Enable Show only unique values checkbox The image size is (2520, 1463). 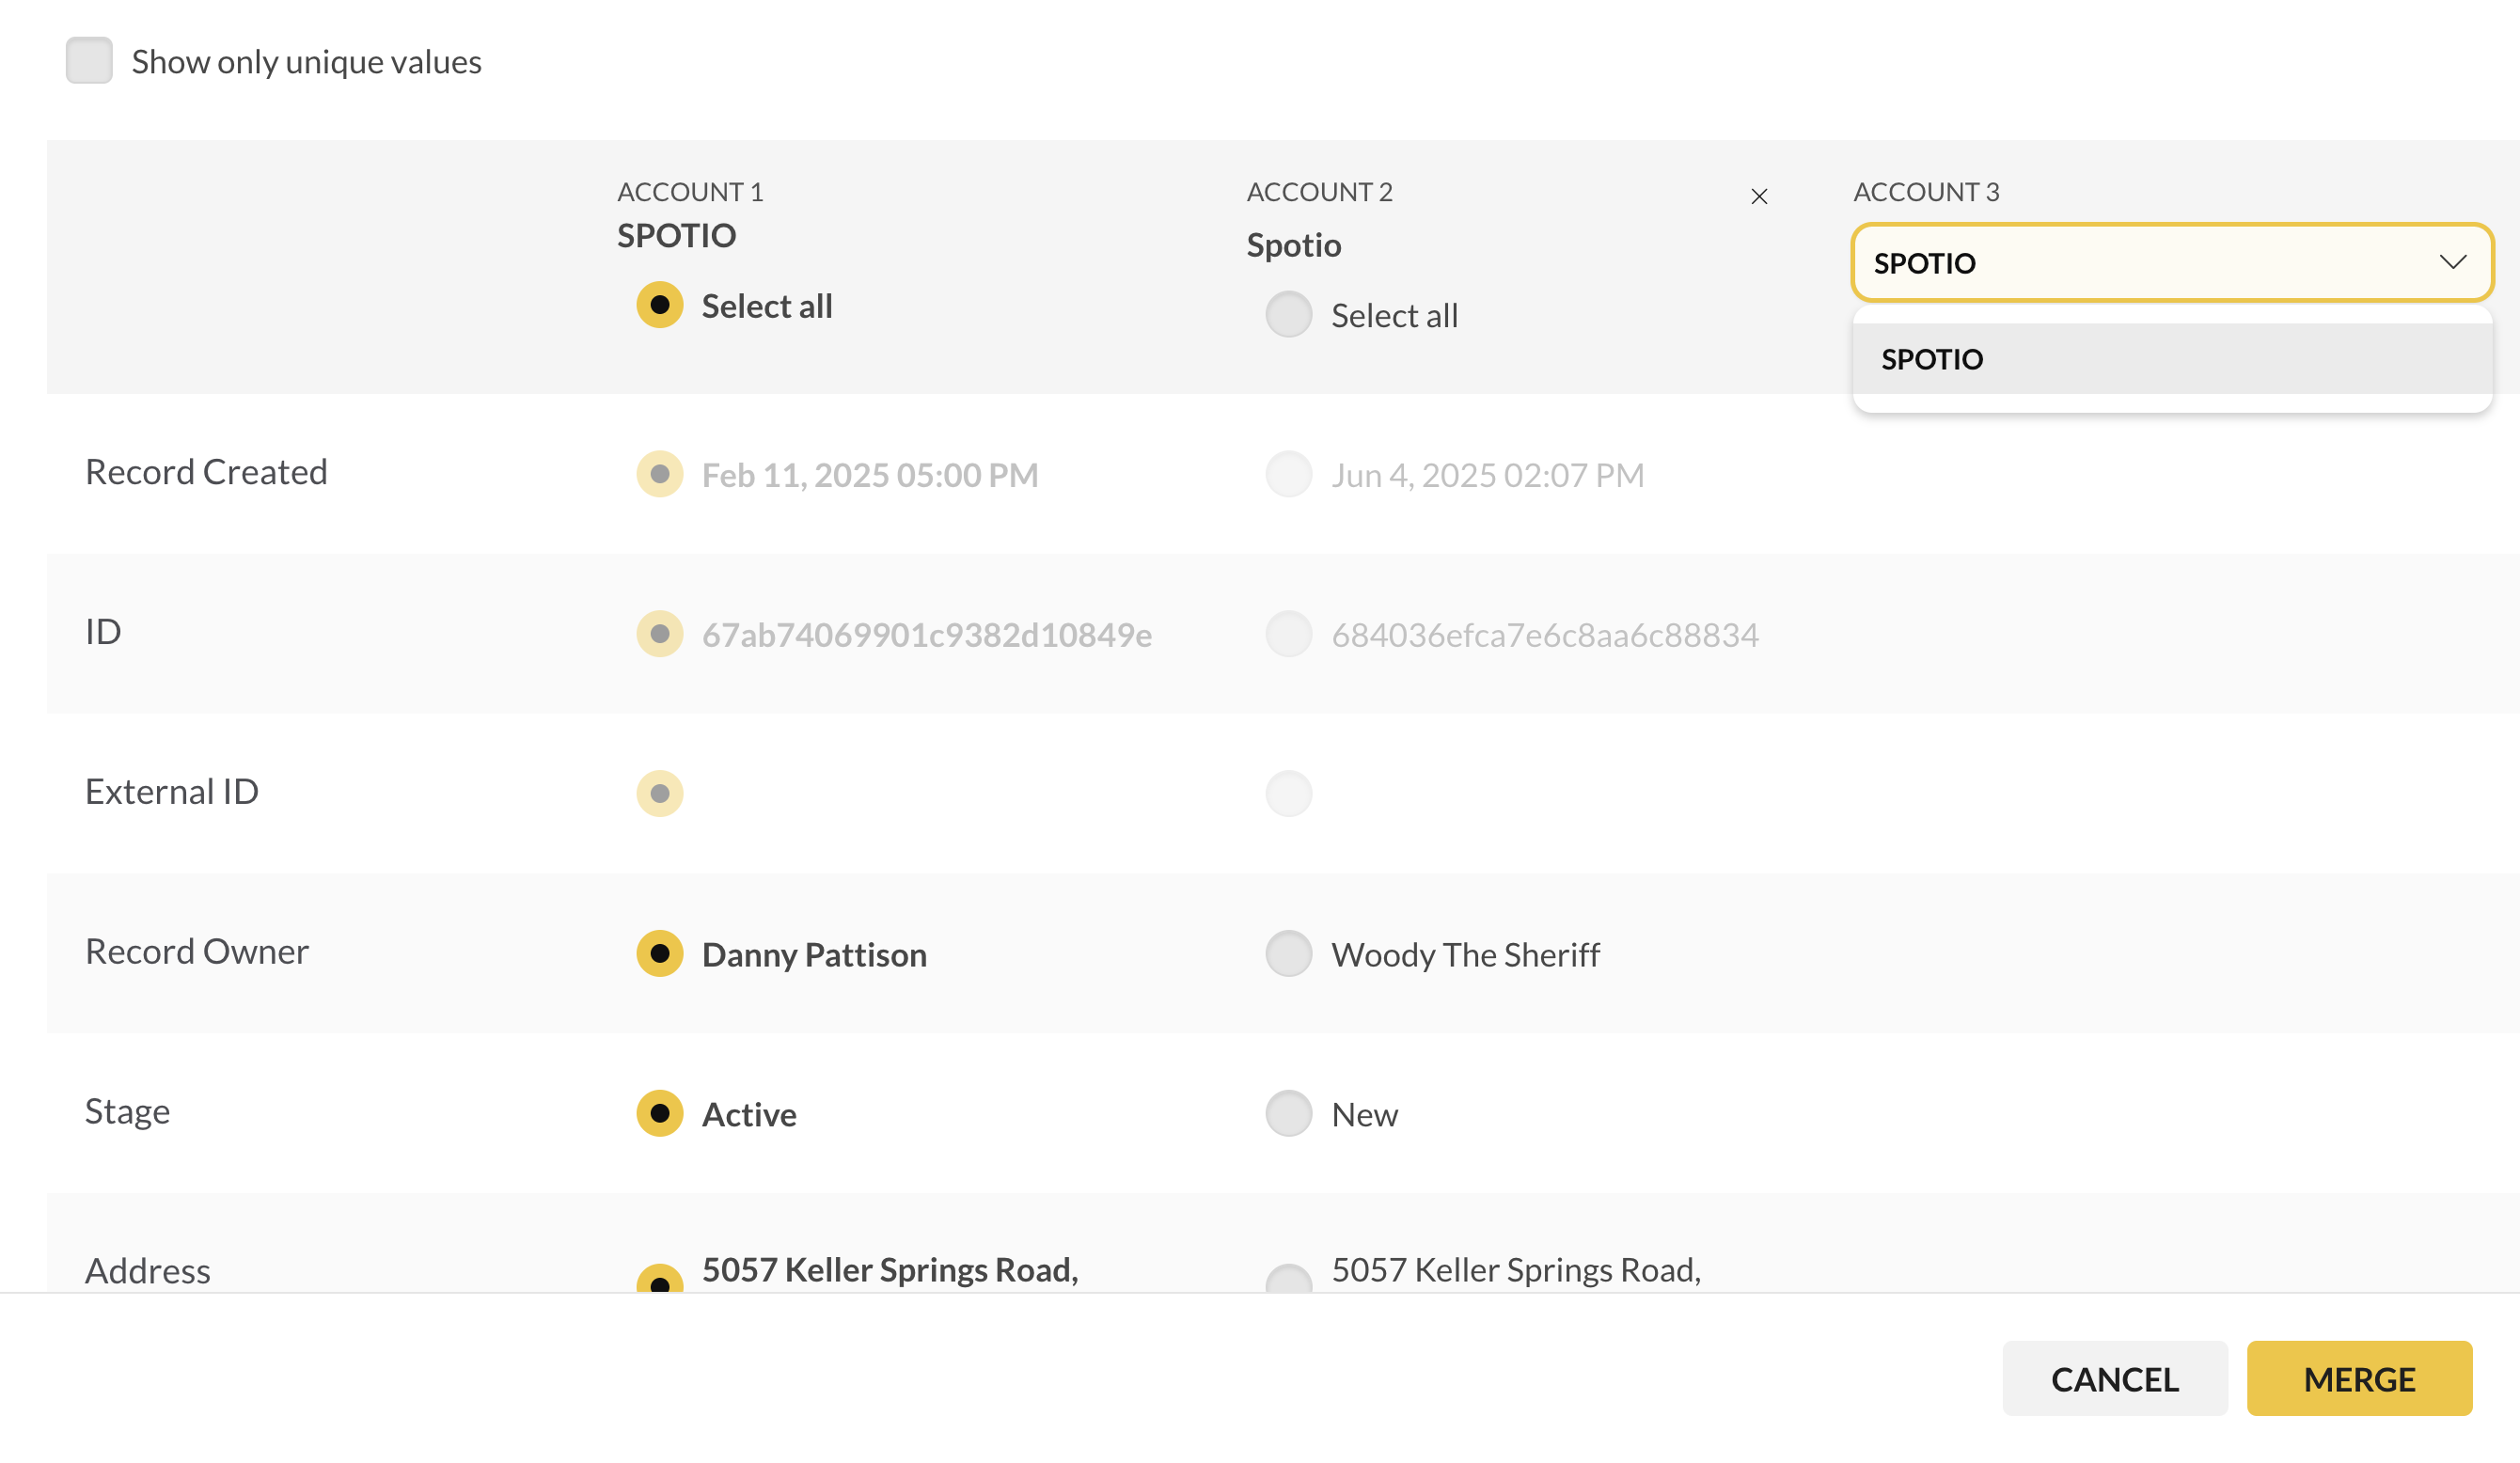pos(89,61)
